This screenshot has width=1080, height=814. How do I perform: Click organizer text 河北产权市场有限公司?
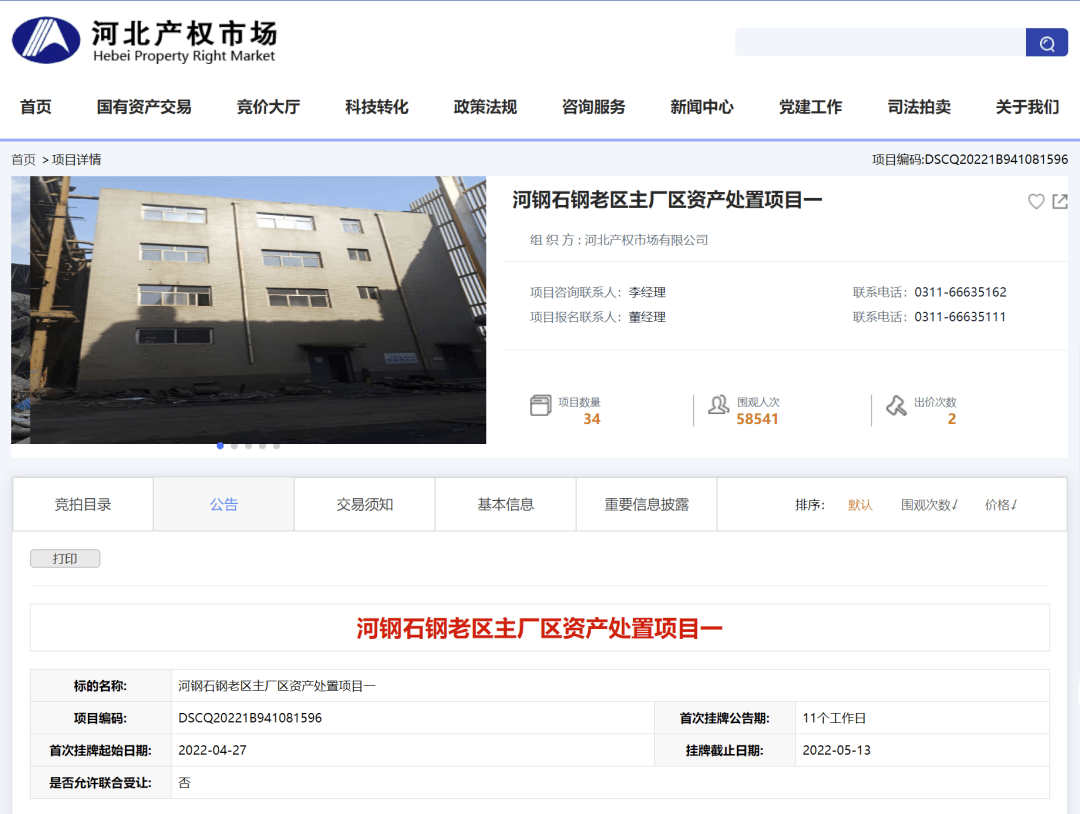point(646,240)
